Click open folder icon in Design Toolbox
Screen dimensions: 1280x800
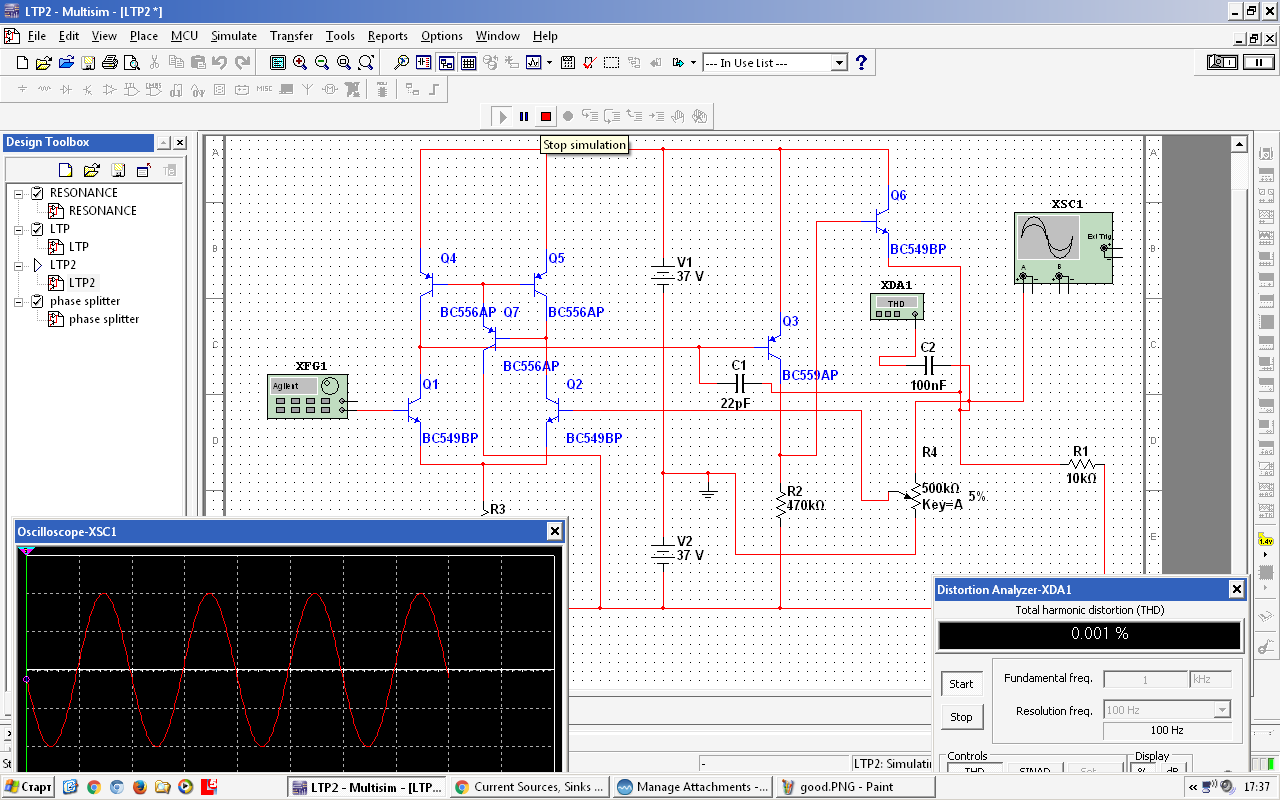[x=91, y=170]
